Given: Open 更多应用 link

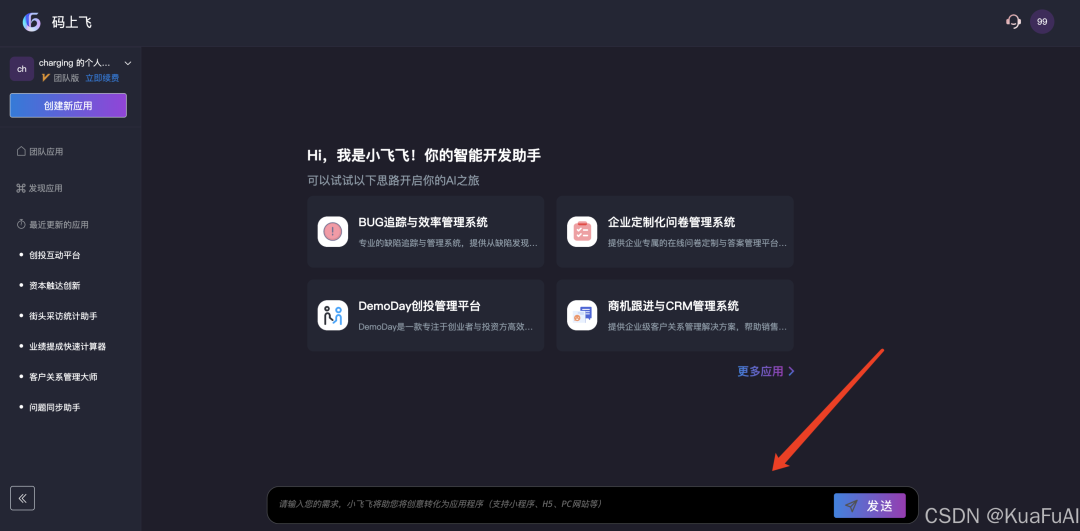Looking at the screenshot, I should point(766,371).
